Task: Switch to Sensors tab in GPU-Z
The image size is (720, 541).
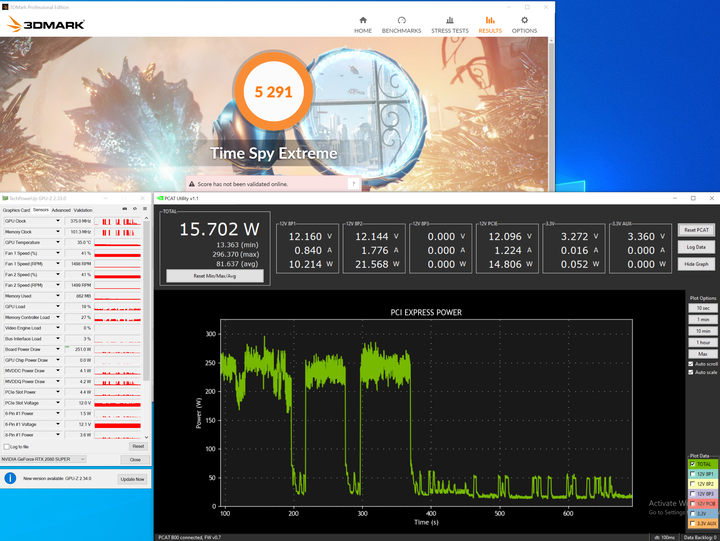Action: (x=40, y=210)
